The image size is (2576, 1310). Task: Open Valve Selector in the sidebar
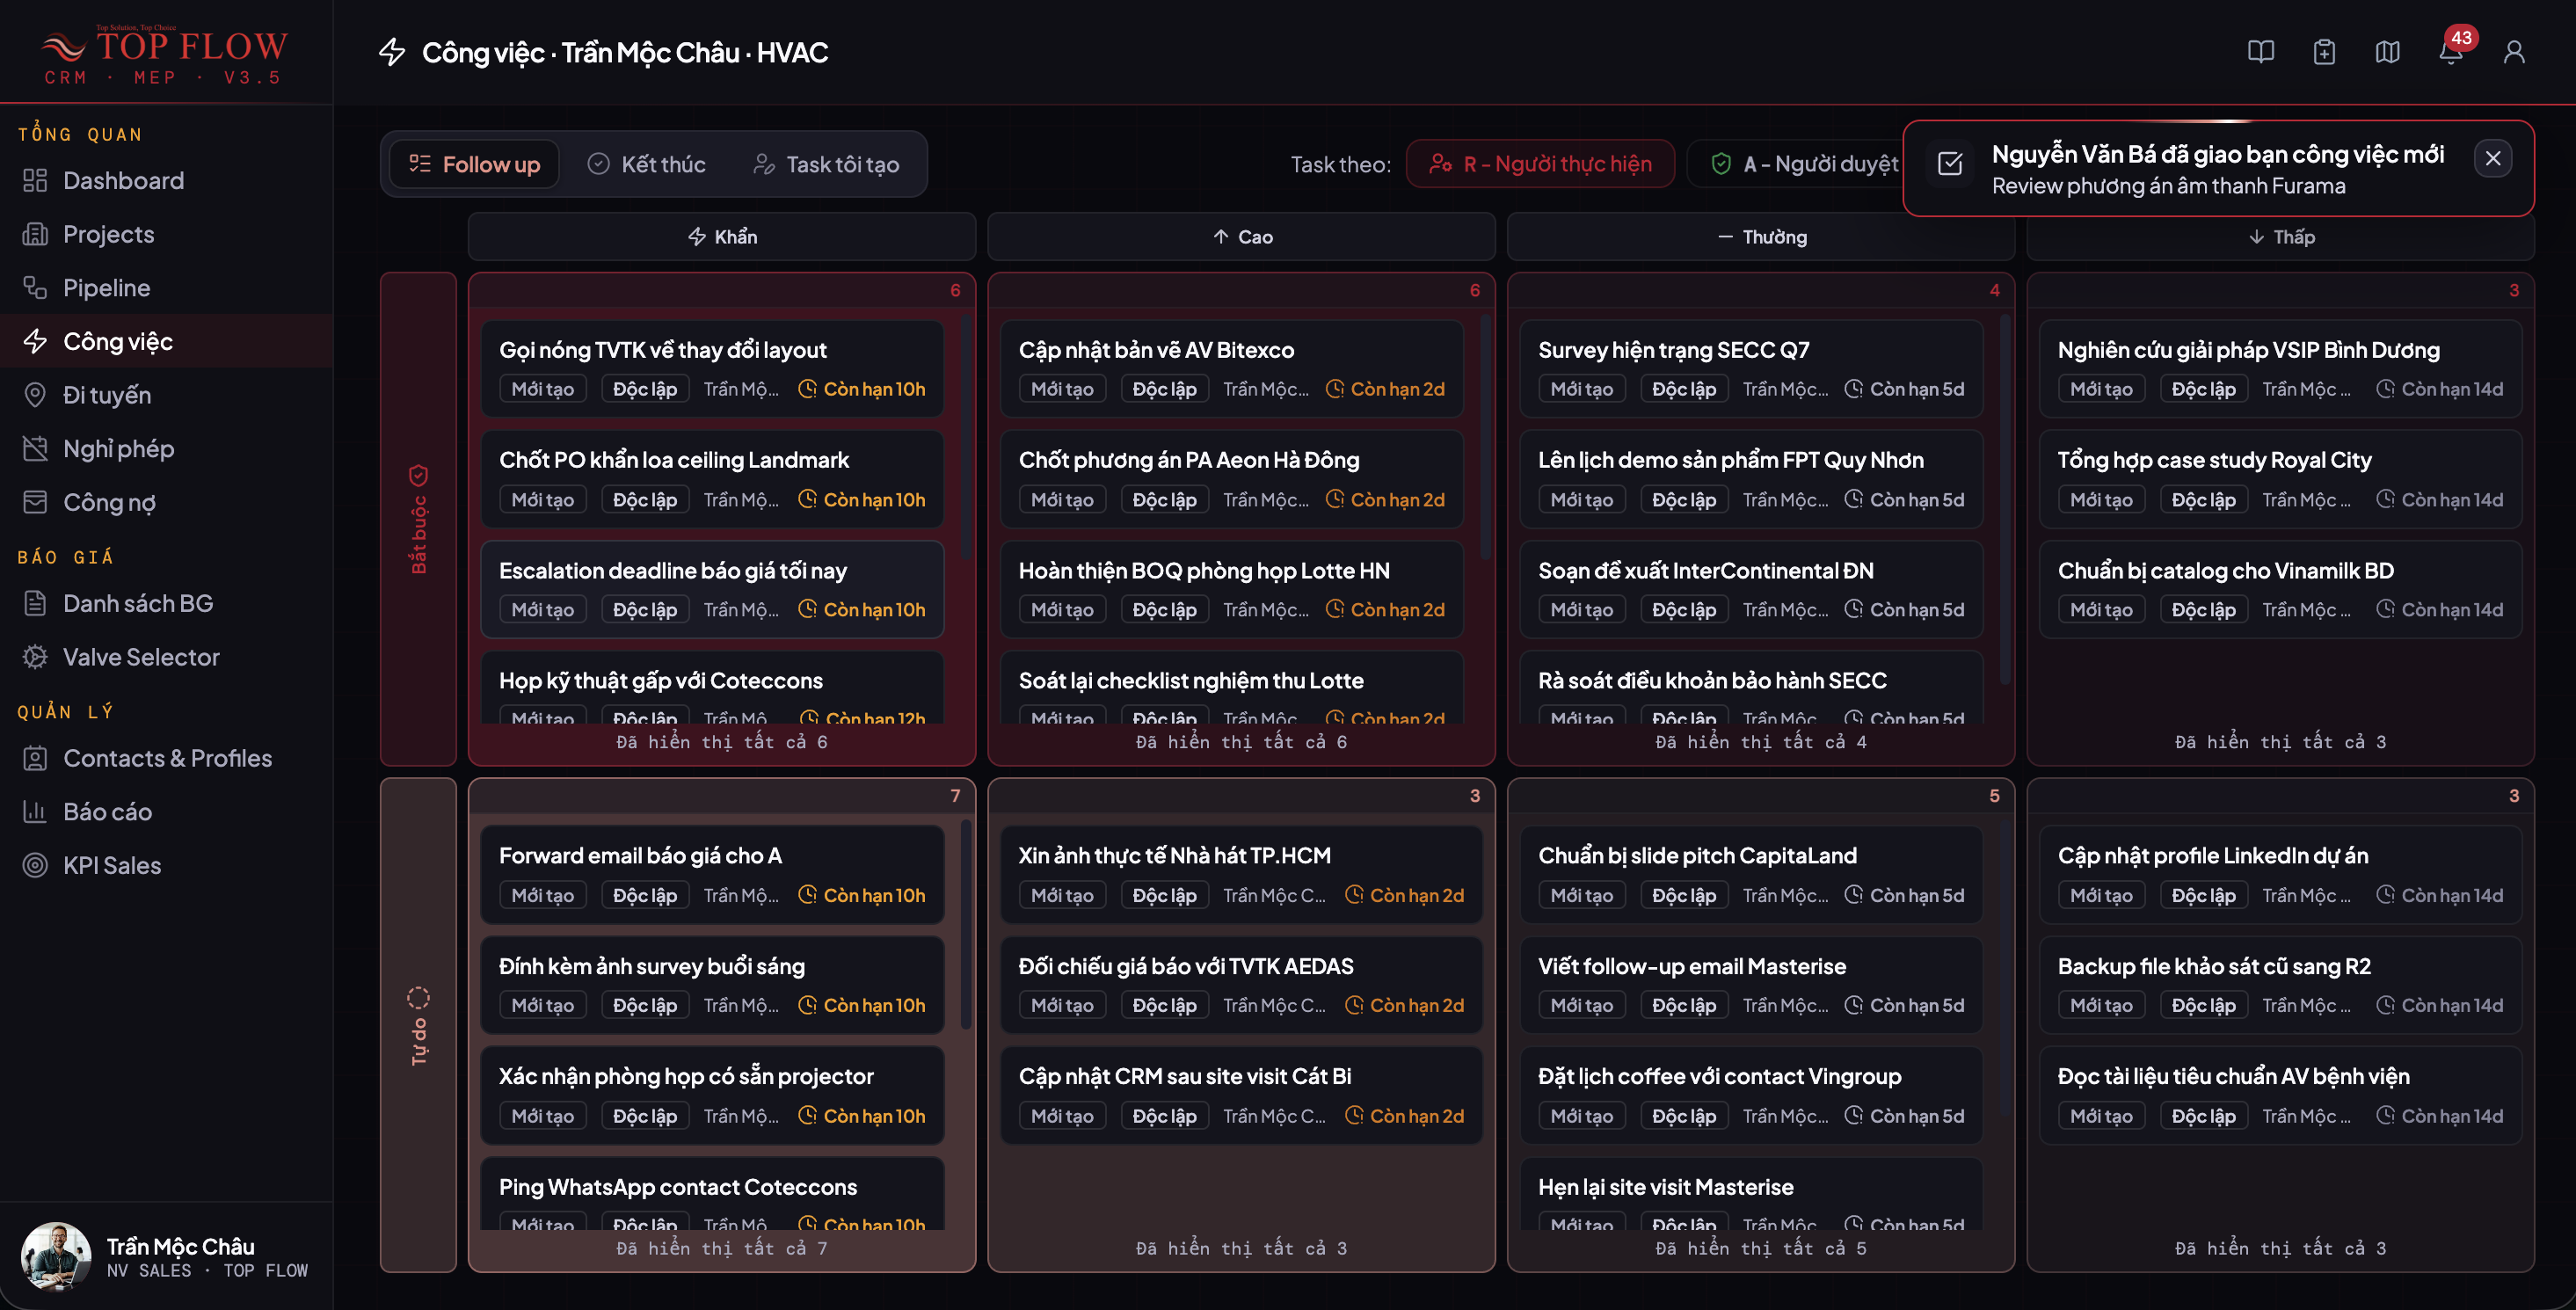(x=166, y=657)
